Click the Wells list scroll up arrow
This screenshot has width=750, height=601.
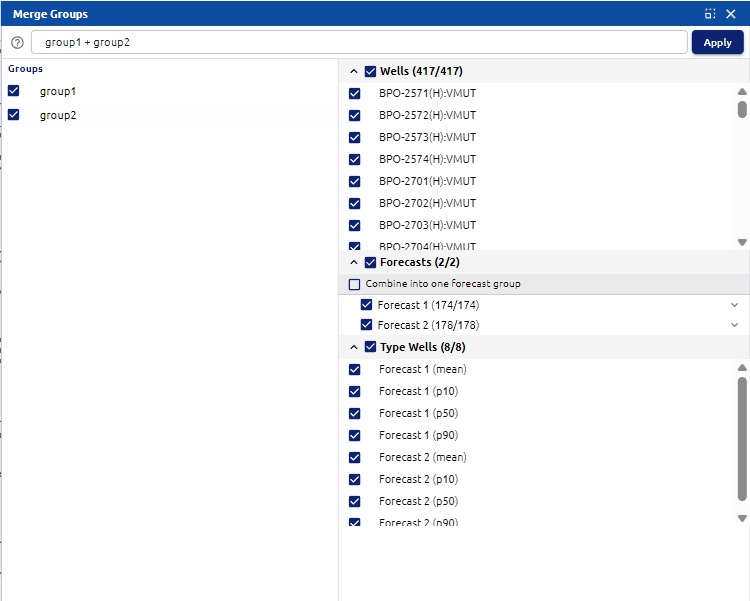[x=742, y=91]
